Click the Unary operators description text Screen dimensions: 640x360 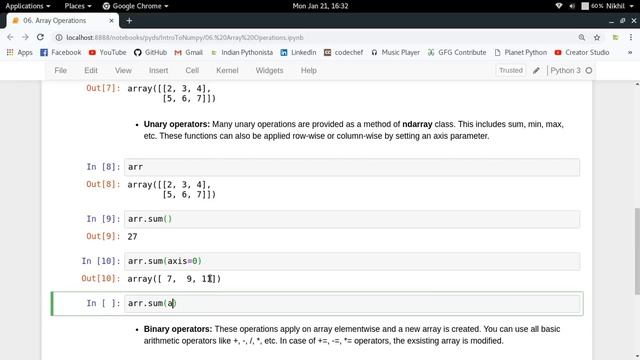click(x=353, y=130)
